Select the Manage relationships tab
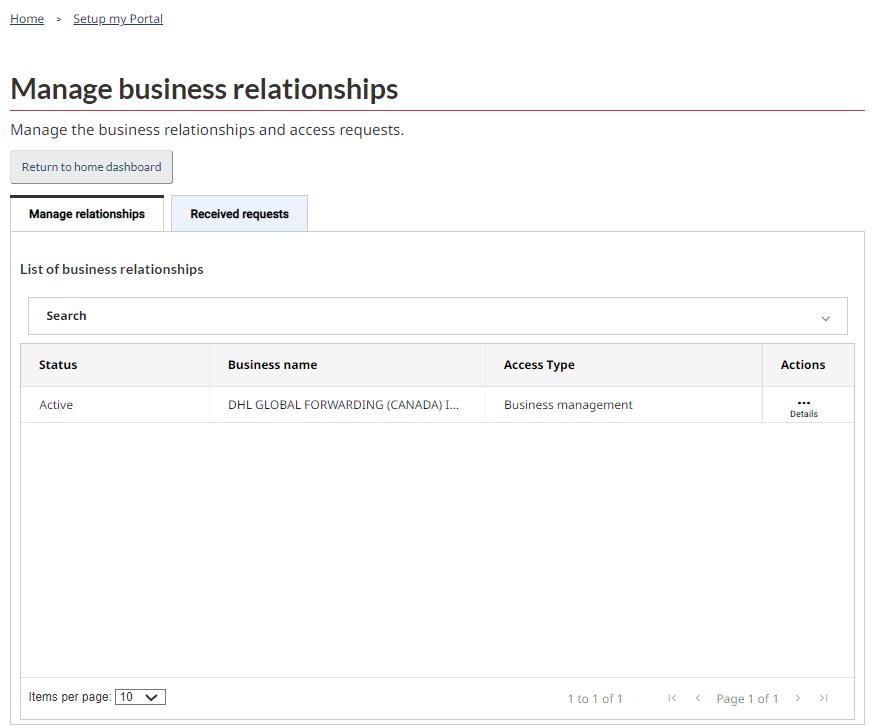 click(87, 214)
